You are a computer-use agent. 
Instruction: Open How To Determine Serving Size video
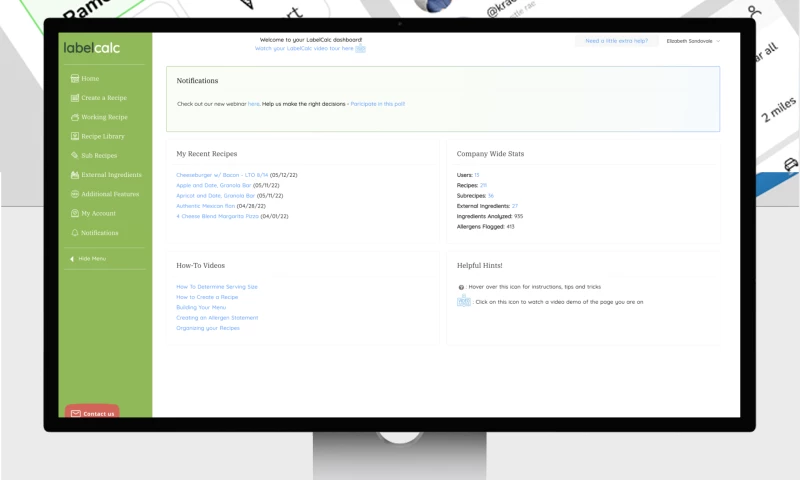(217, 287)
